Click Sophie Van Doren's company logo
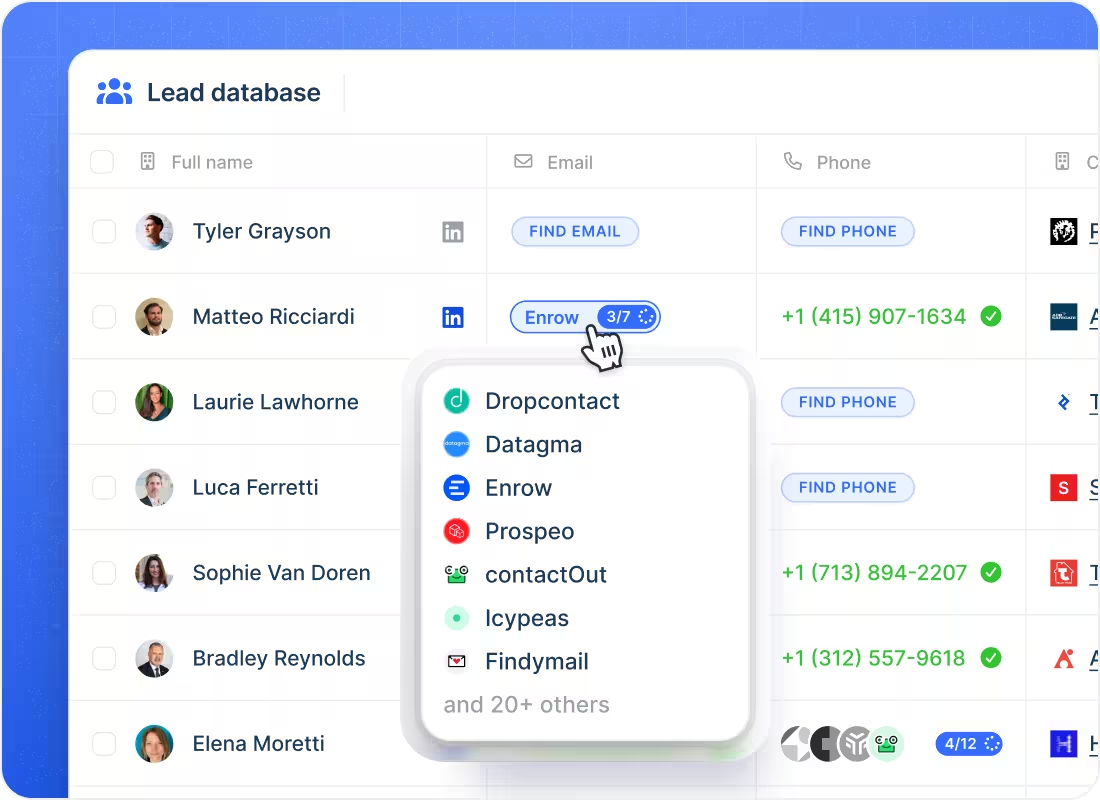The width and height of the screenshot is (1100, 800). click(x=1064, y=573)
